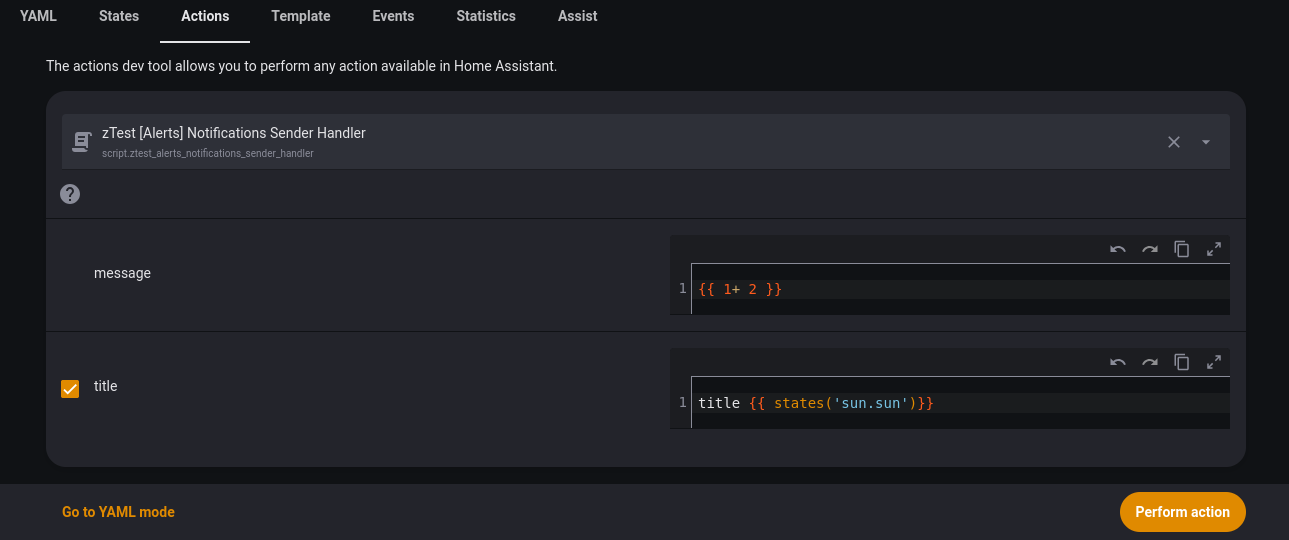This screenshot has width=1289, height=540.
Task: Expand title editor to fullscreen
Action: 1214,362
